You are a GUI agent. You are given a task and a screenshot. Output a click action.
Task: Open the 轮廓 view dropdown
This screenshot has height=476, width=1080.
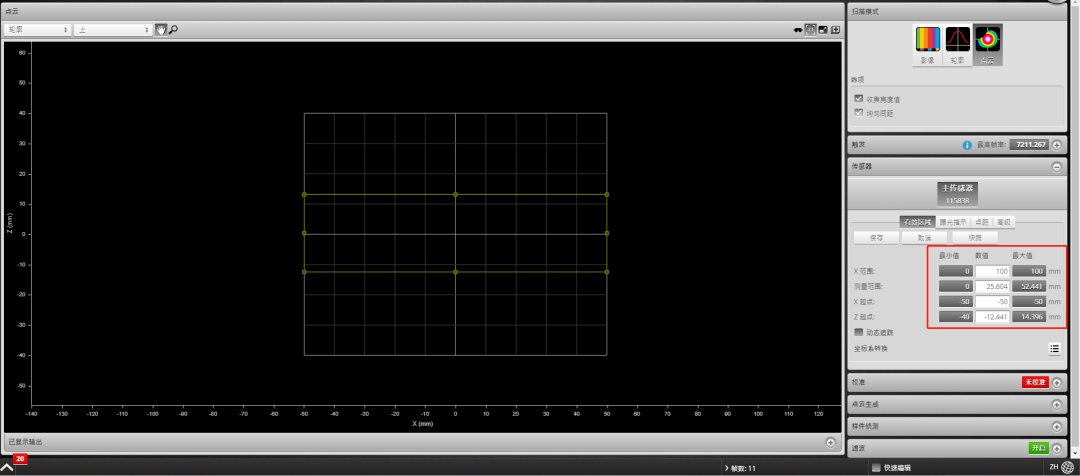38,30
